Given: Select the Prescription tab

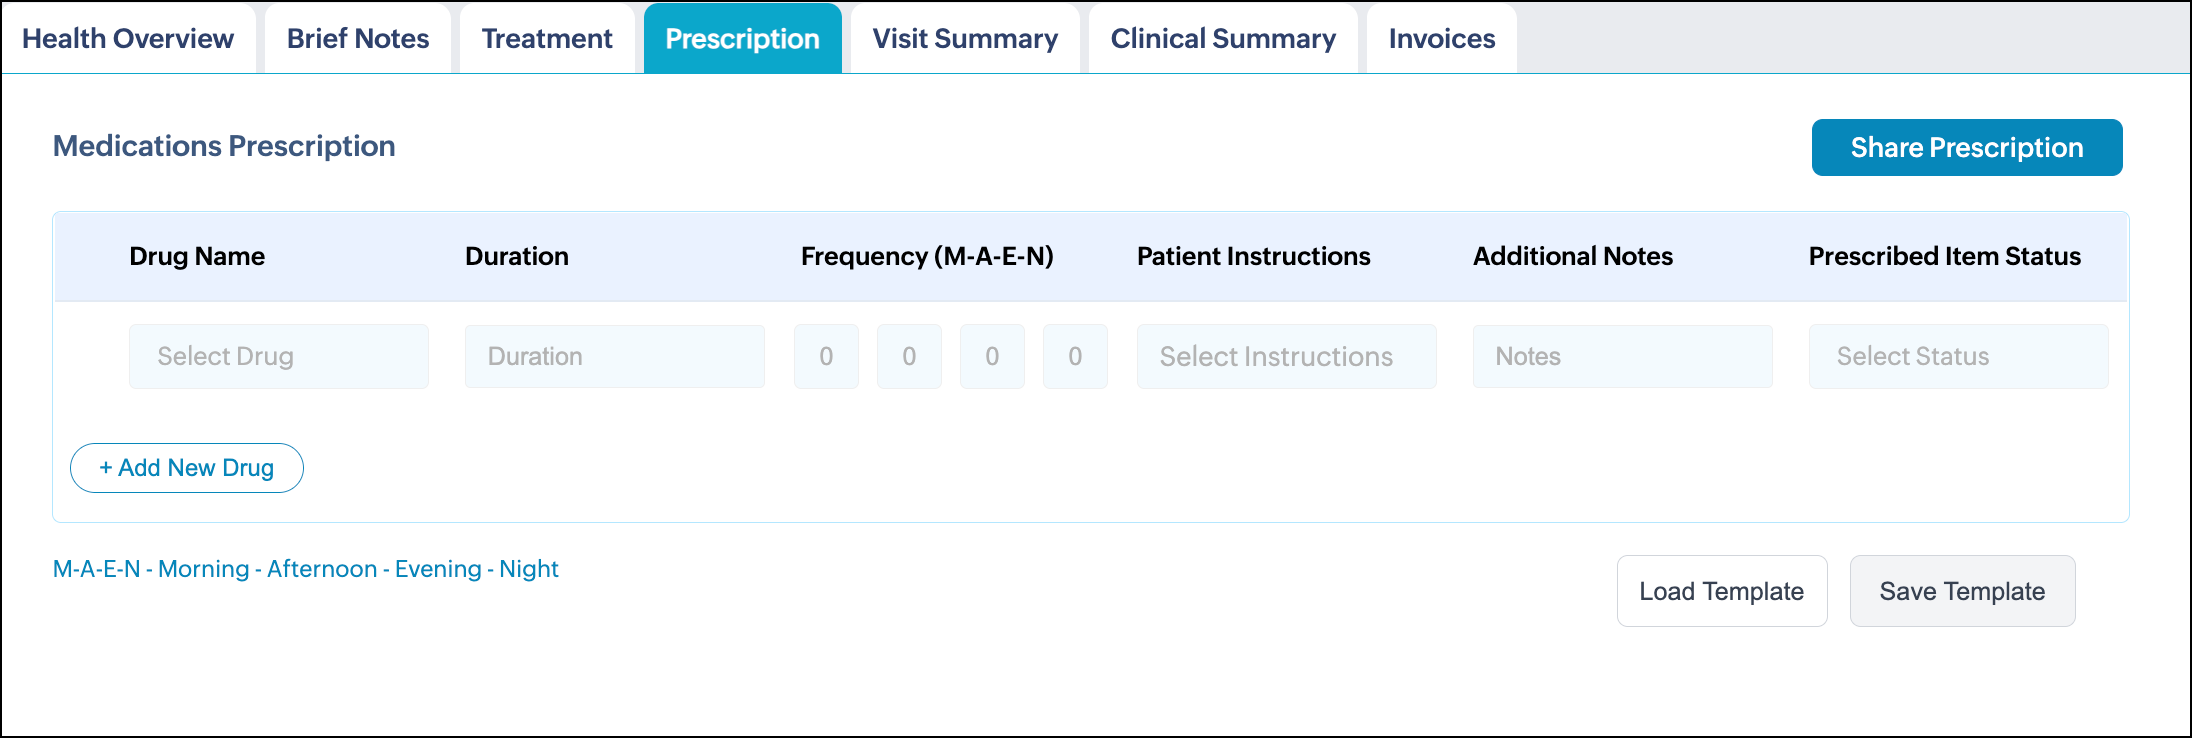Looking at the screenshot, I should (x=742, y=39).
